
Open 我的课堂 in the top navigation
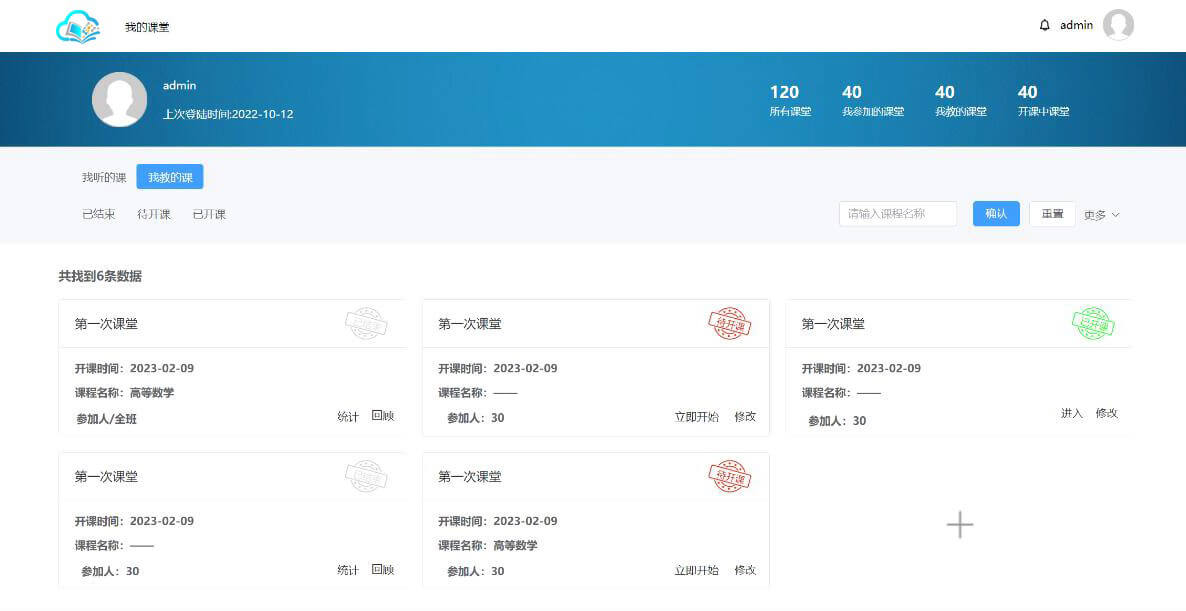point(147,27)
